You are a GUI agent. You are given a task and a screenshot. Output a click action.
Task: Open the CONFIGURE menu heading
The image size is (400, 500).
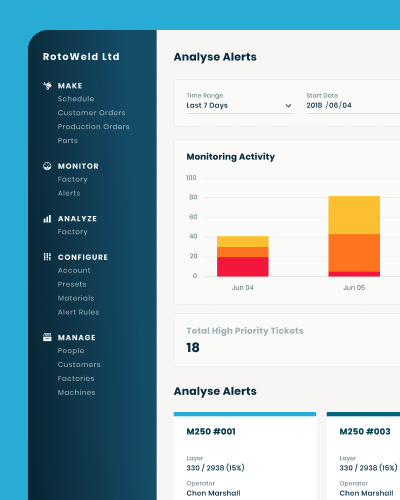point(83,257)
